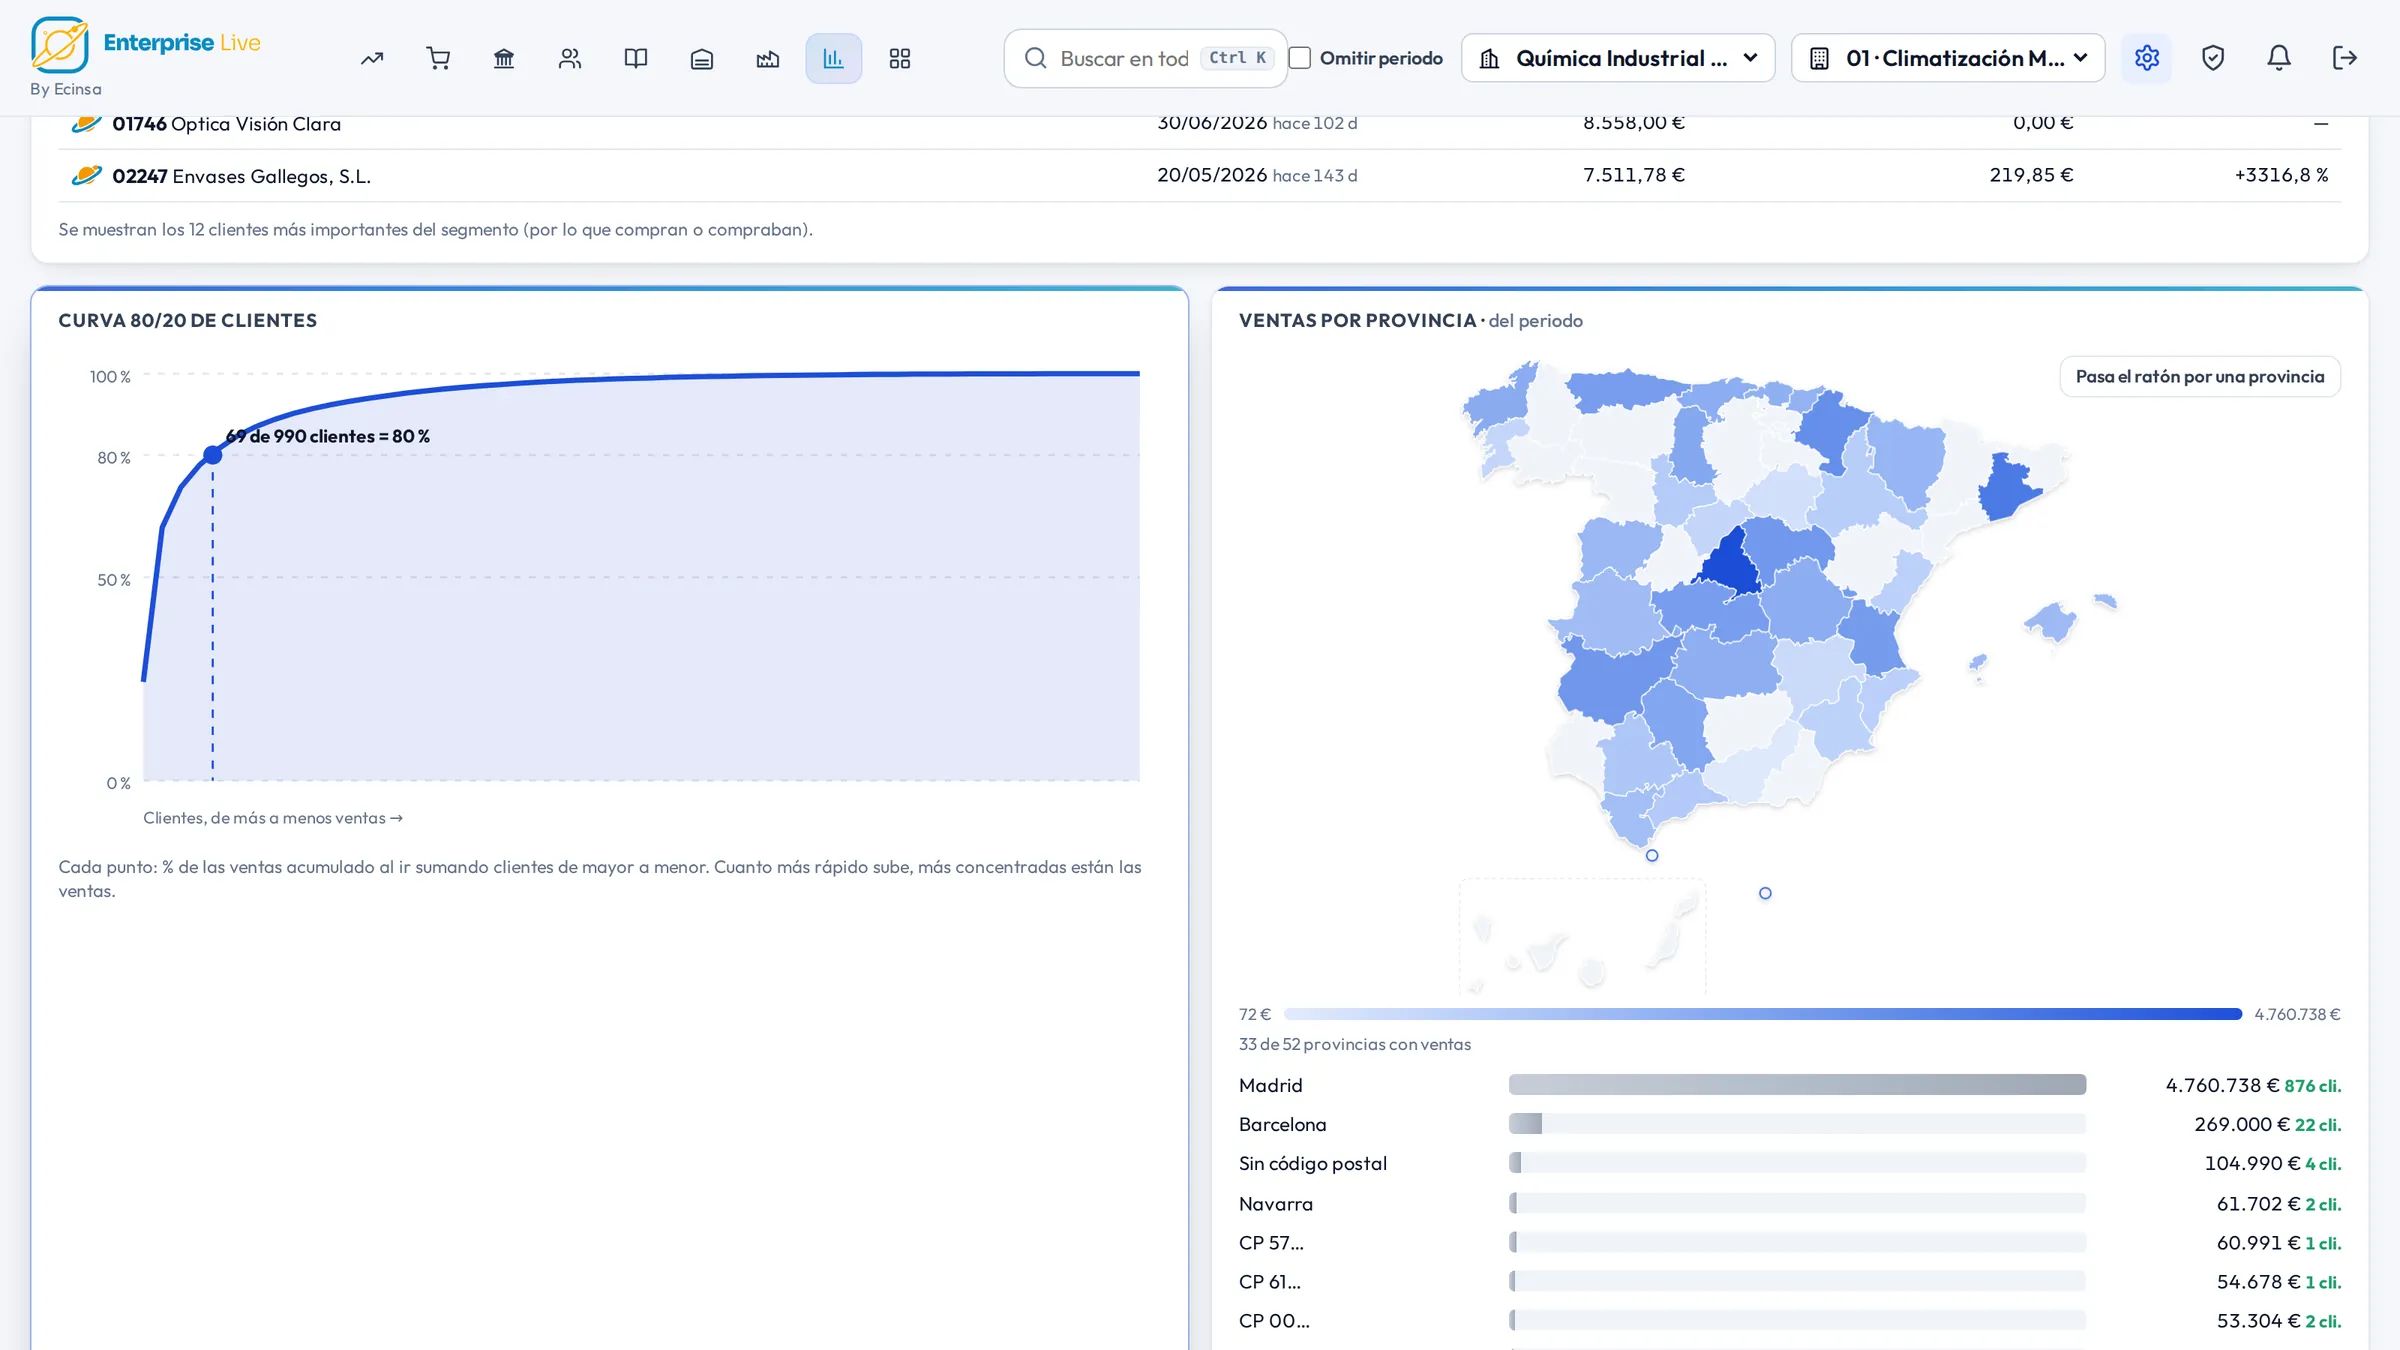This screenshot has width=2400, height=1350.
Task: Click the Barcelona row label
Action: point(1282,1124)
